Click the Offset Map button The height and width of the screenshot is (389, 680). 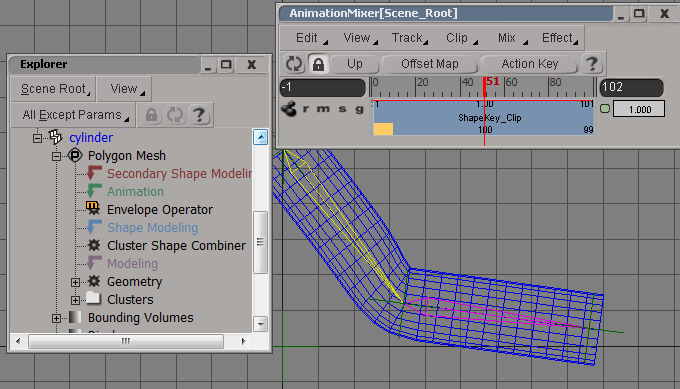pyautogui.click(x=430, y=64)
